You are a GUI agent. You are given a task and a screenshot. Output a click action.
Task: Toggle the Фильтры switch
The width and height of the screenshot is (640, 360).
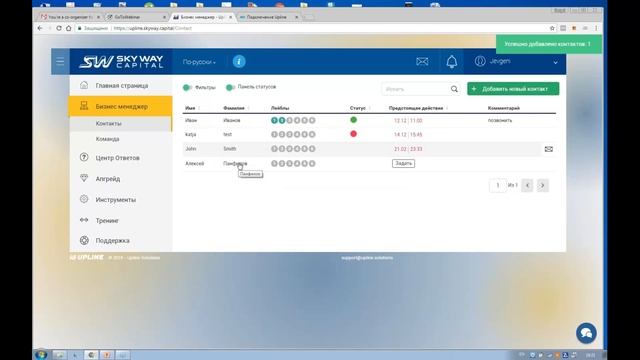[187, 87]
